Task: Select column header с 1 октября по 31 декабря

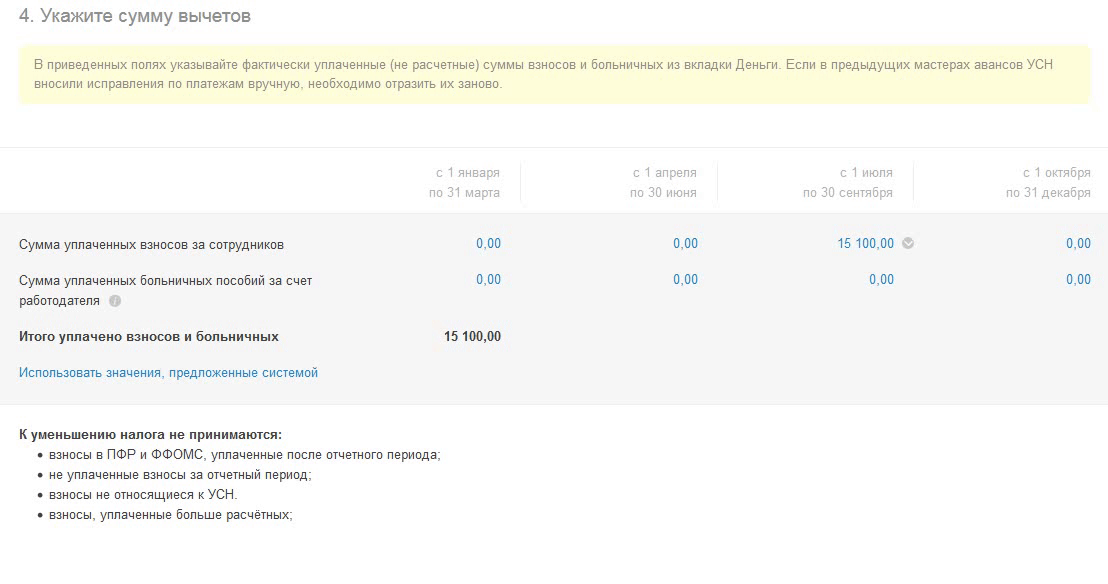Action: click(x=1048, y=183)
